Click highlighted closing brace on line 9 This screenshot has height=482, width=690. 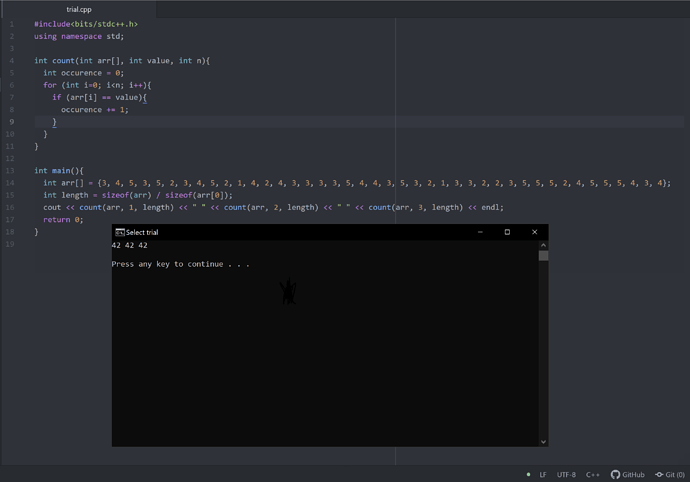[54, 122]
